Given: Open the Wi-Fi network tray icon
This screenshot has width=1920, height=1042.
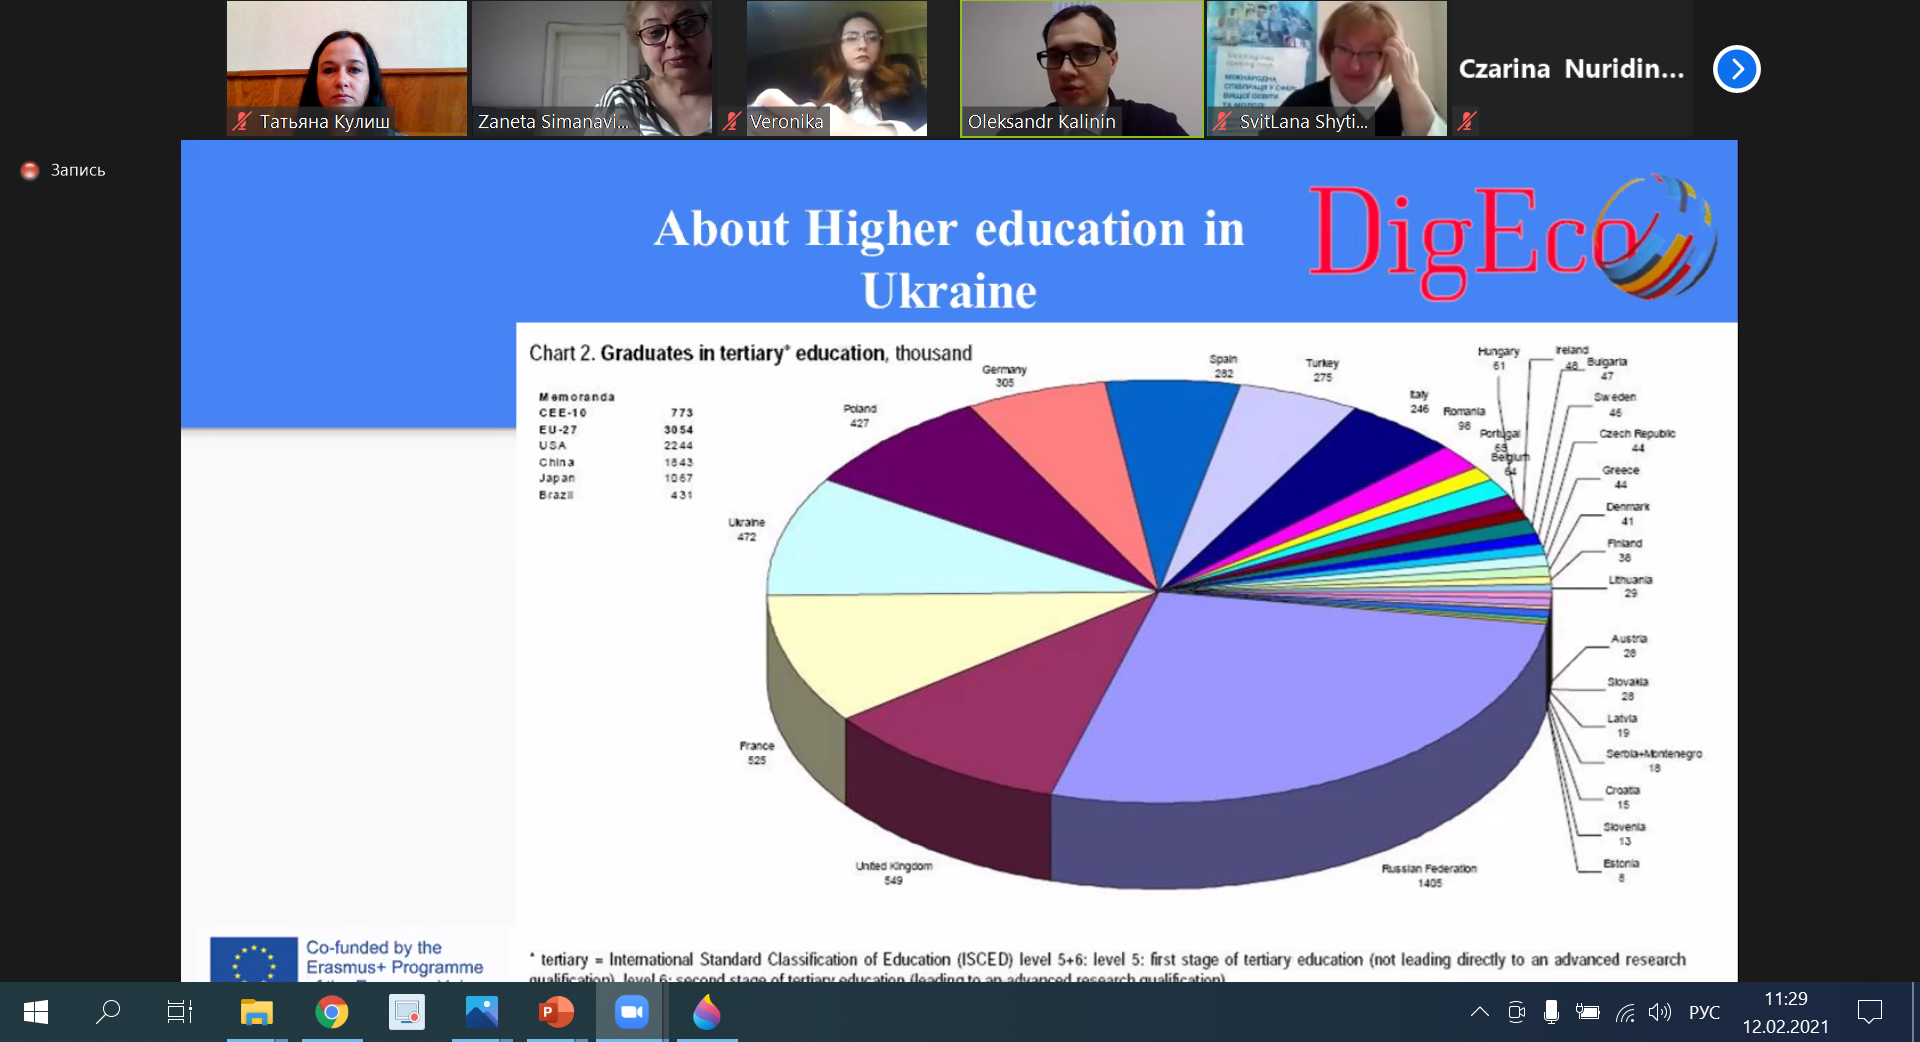Looking at the screenshot, I should (1625, 1012).
